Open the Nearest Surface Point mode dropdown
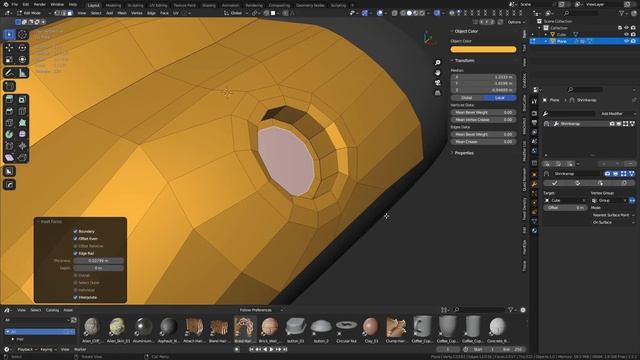The height and width of the screenshot is (360, 640). click(x=613, y=215)
